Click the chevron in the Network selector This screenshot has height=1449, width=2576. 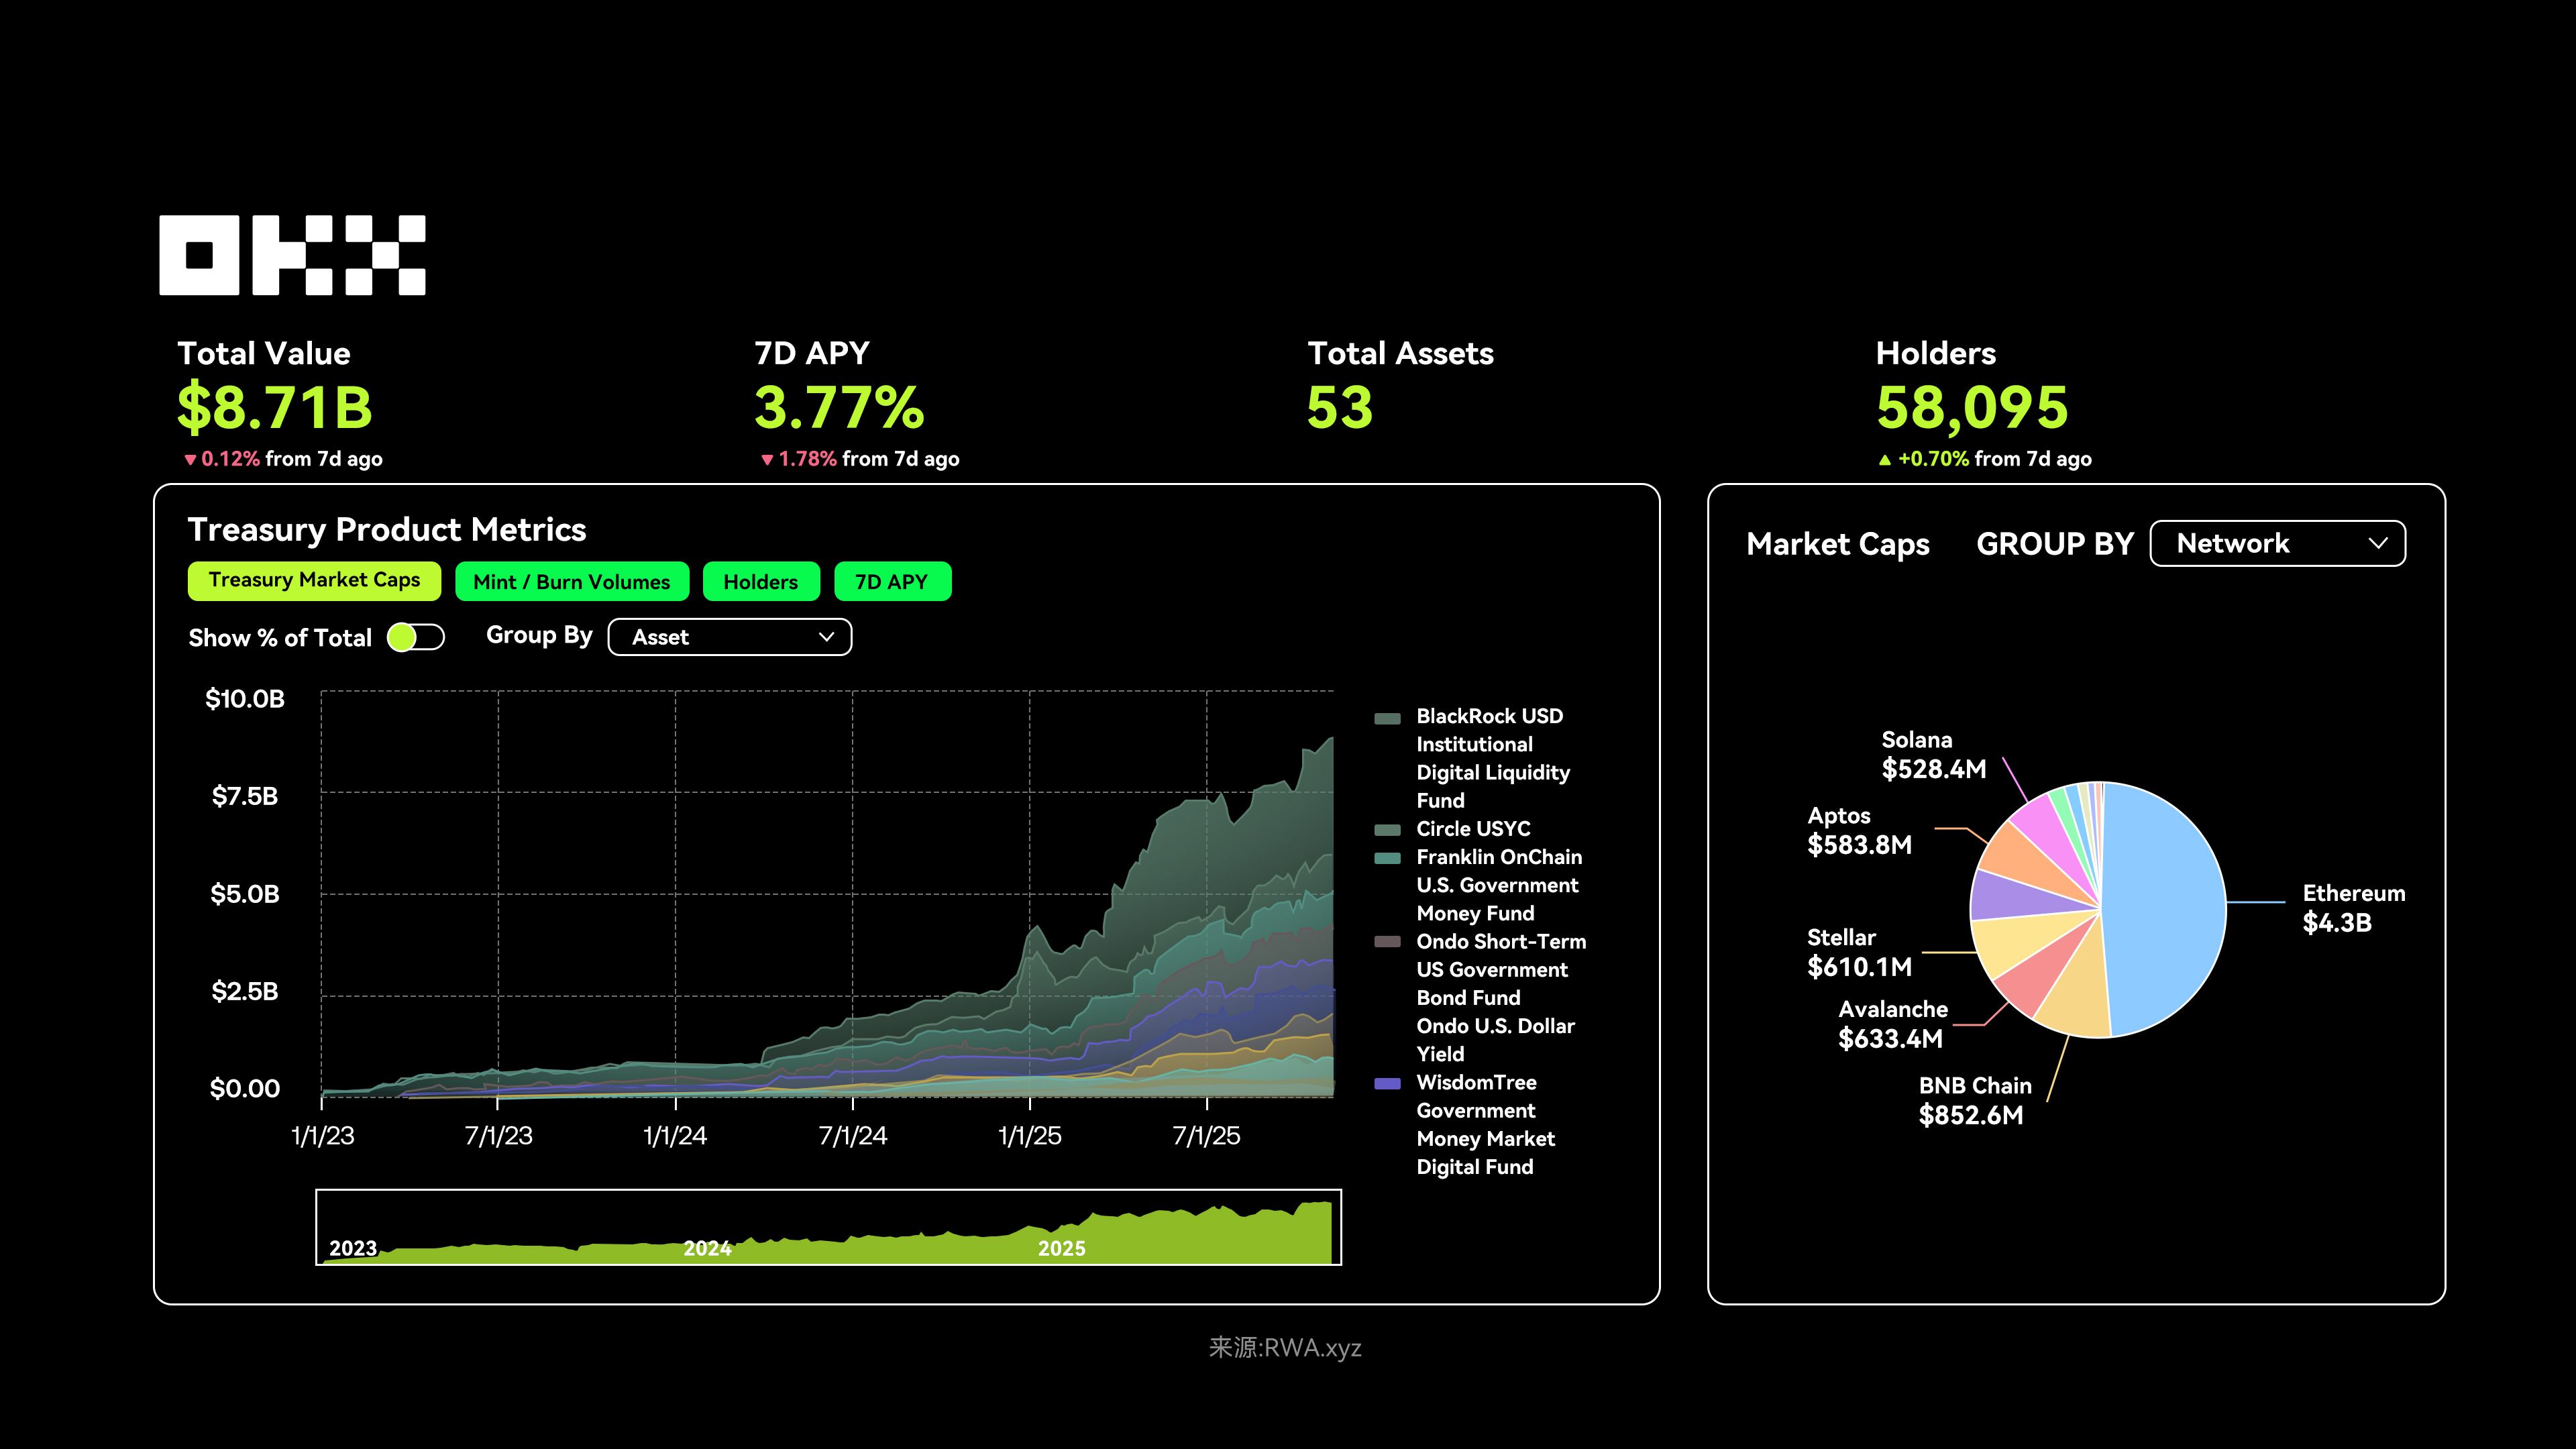point(2378,543)
